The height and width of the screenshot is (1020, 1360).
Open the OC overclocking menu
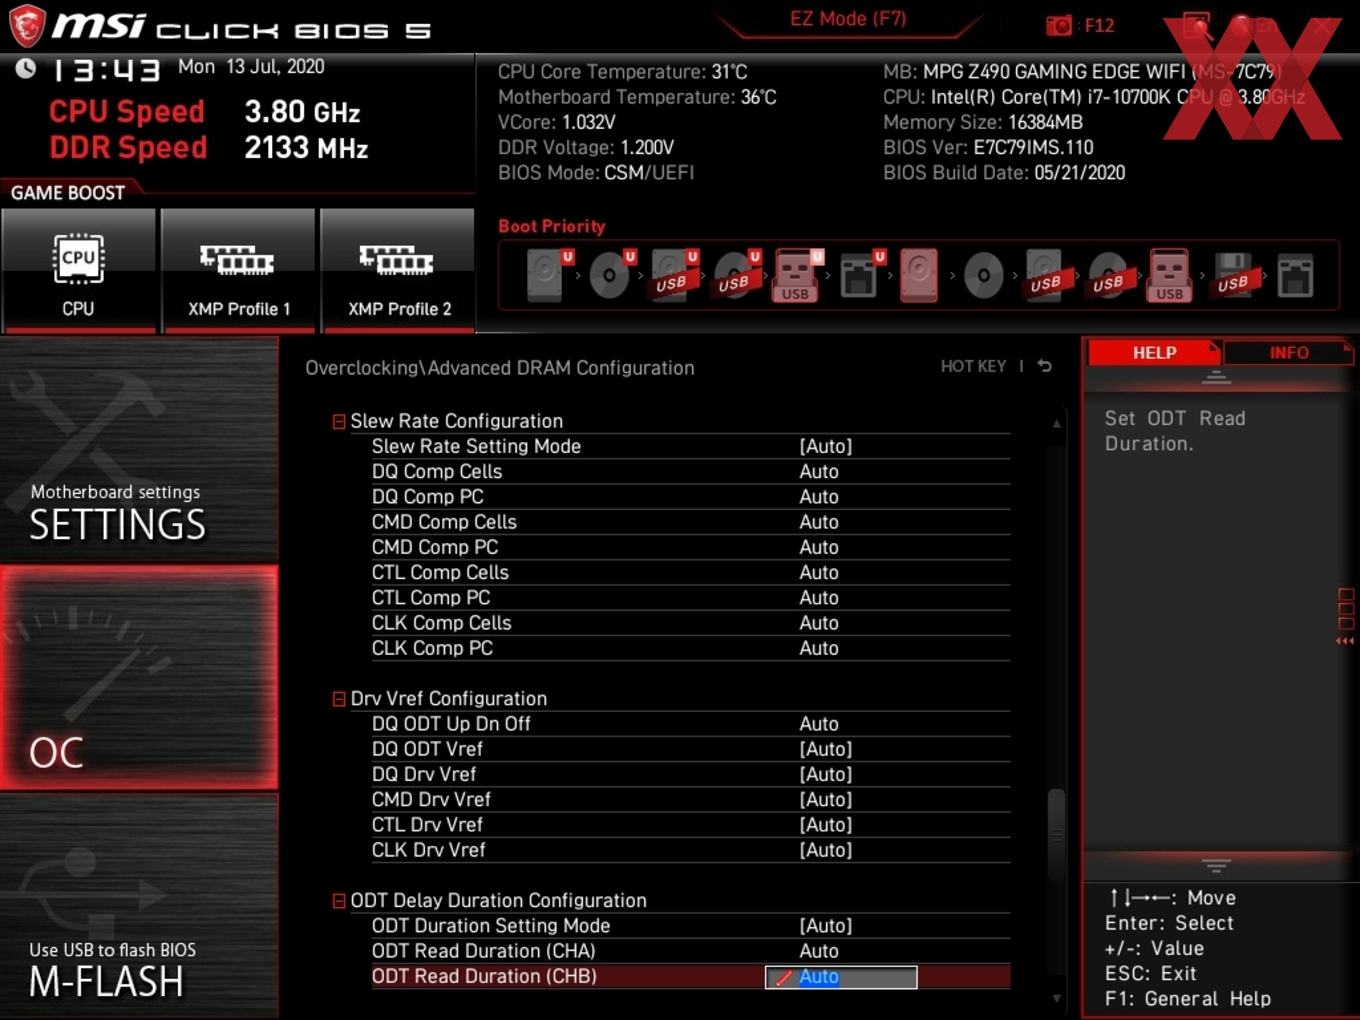pos(139,677)
